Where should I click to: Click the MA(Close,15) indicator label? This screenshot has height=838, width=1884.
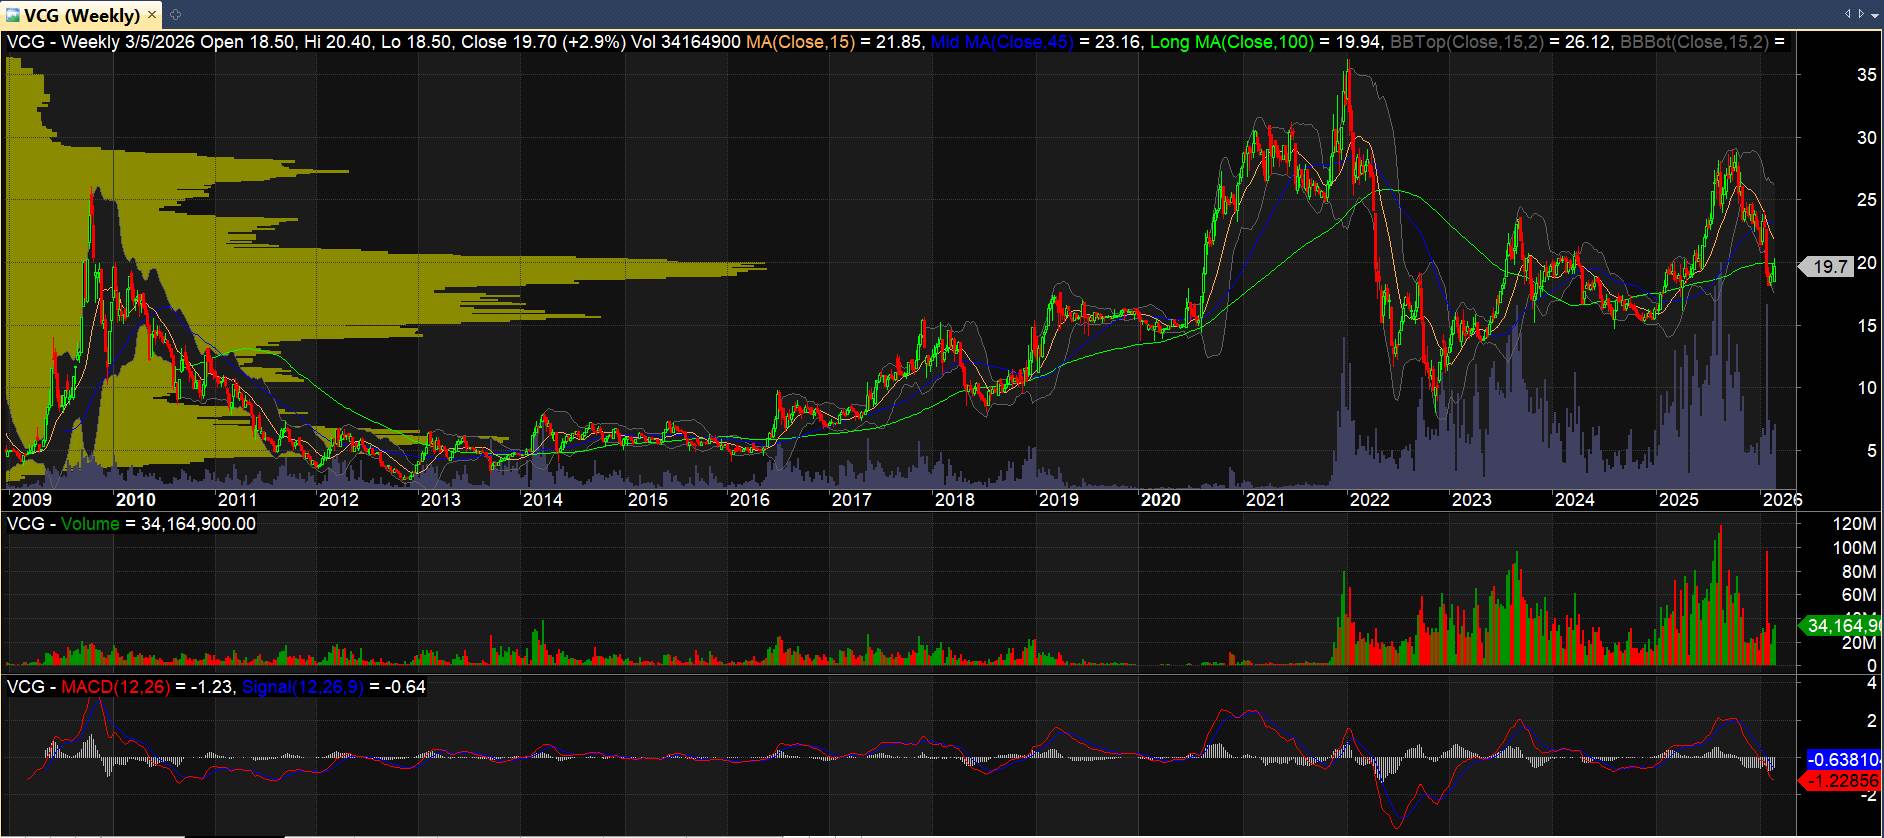pos(800,42)
